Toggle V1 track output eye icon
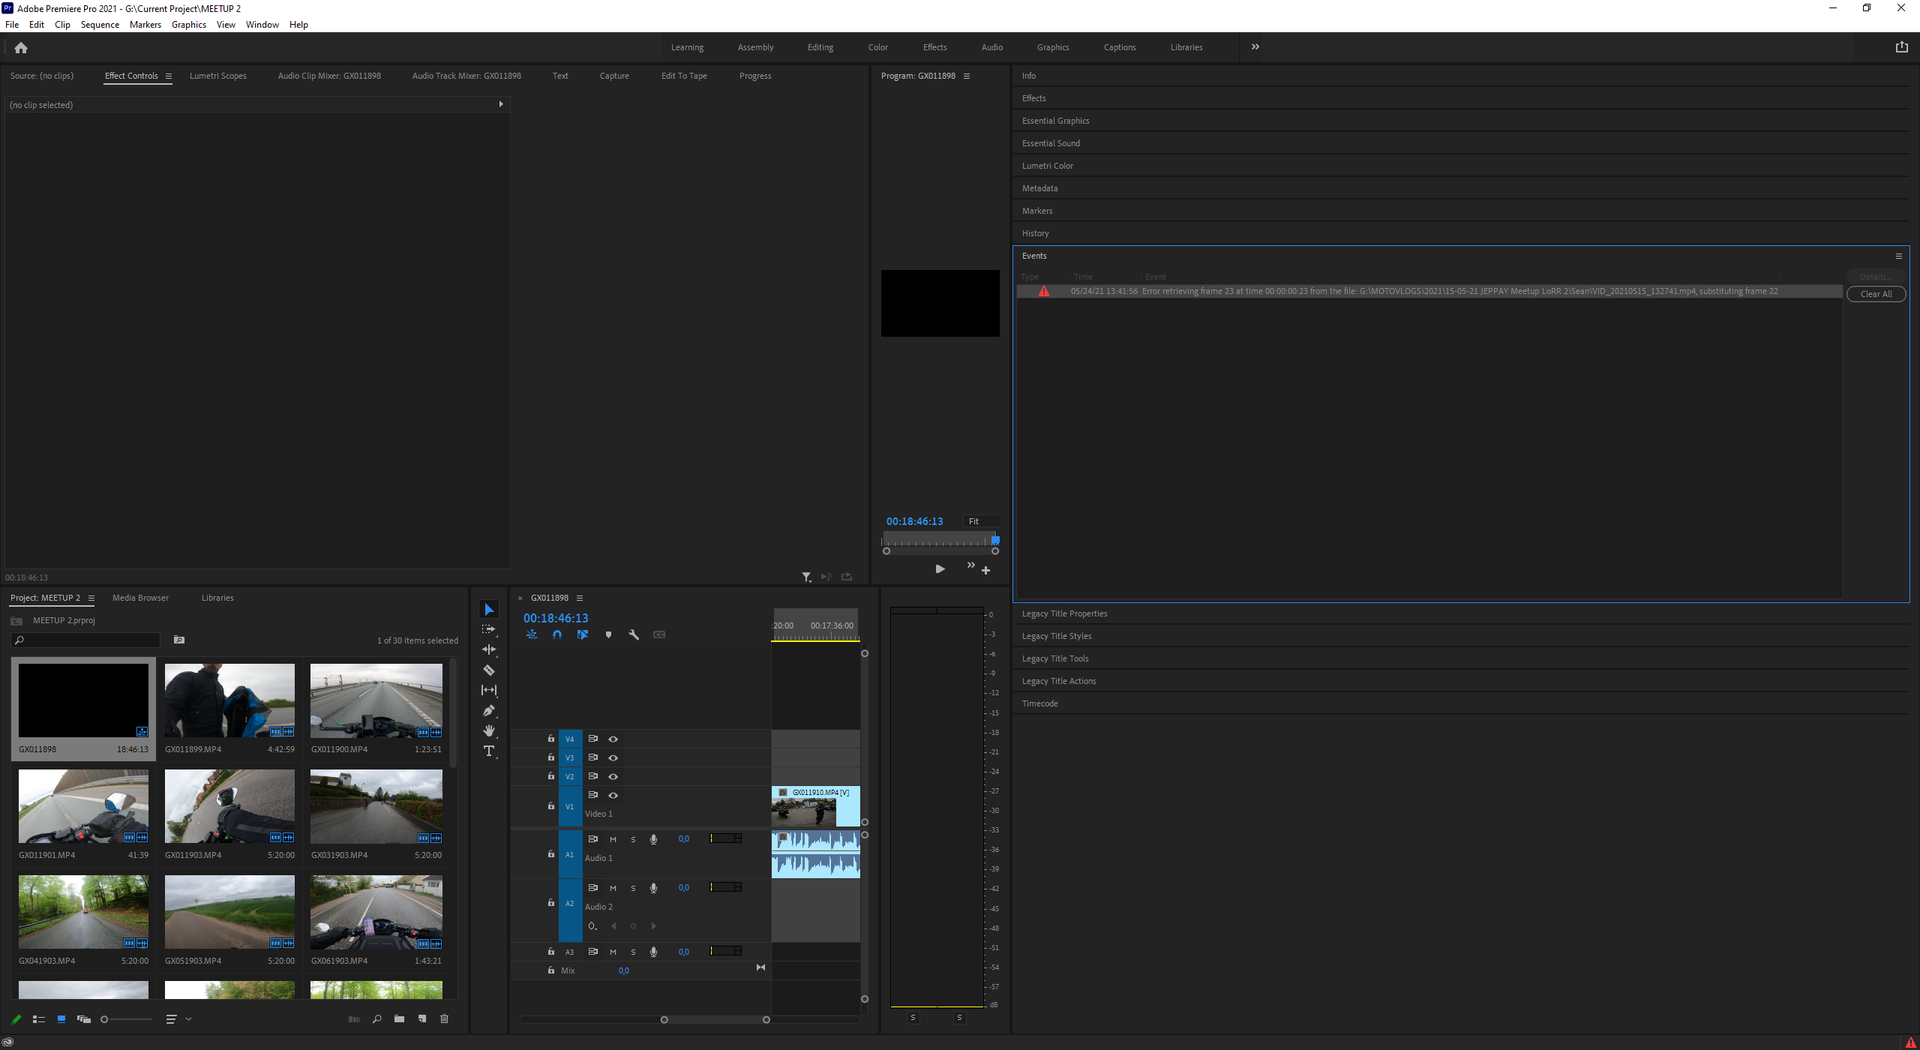The image size is (1920, 1050). point(613,796)
